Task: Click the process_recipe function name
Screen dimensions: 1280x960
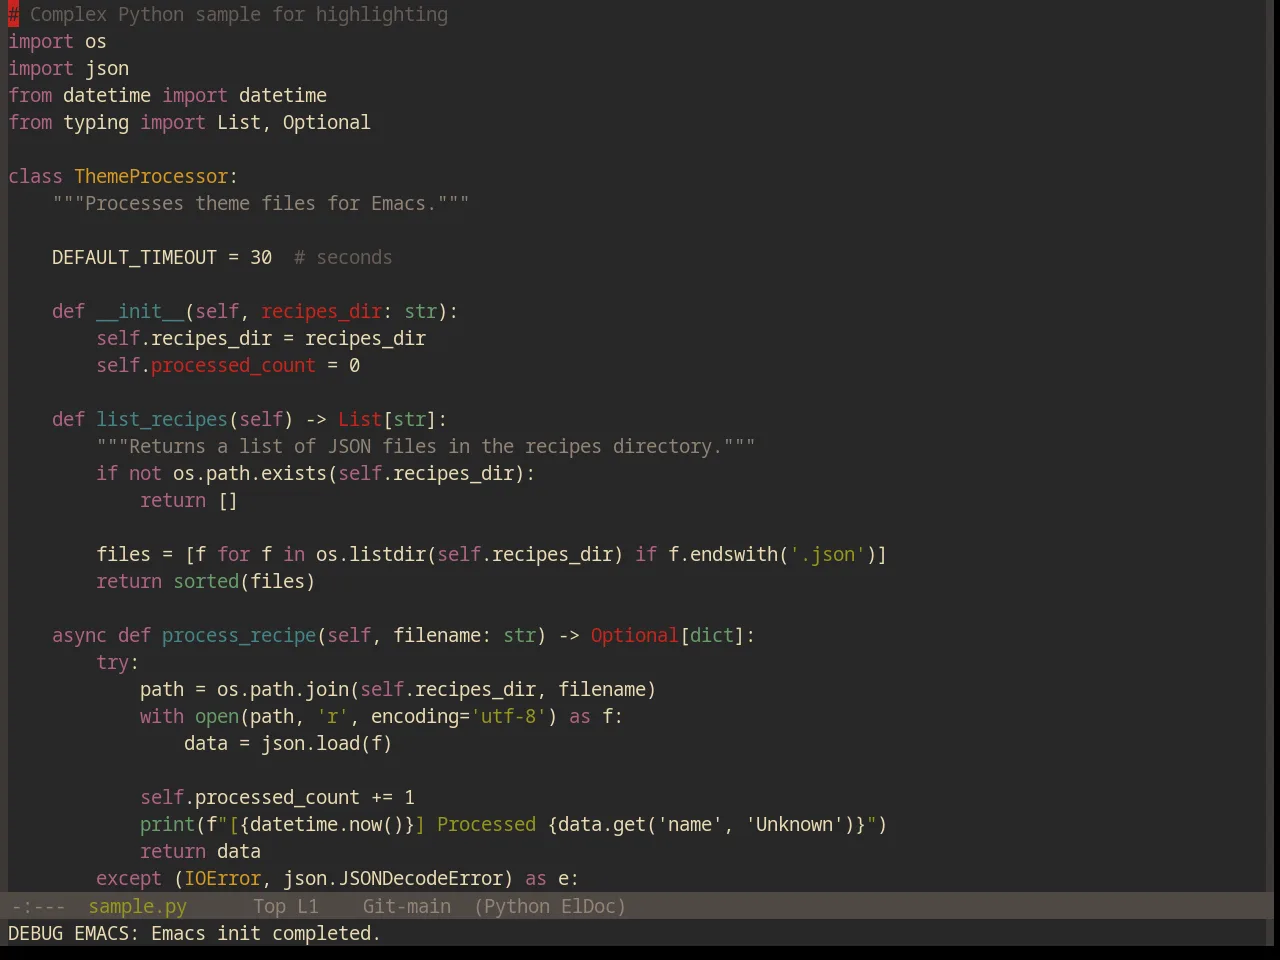Action: coord(239,636)
